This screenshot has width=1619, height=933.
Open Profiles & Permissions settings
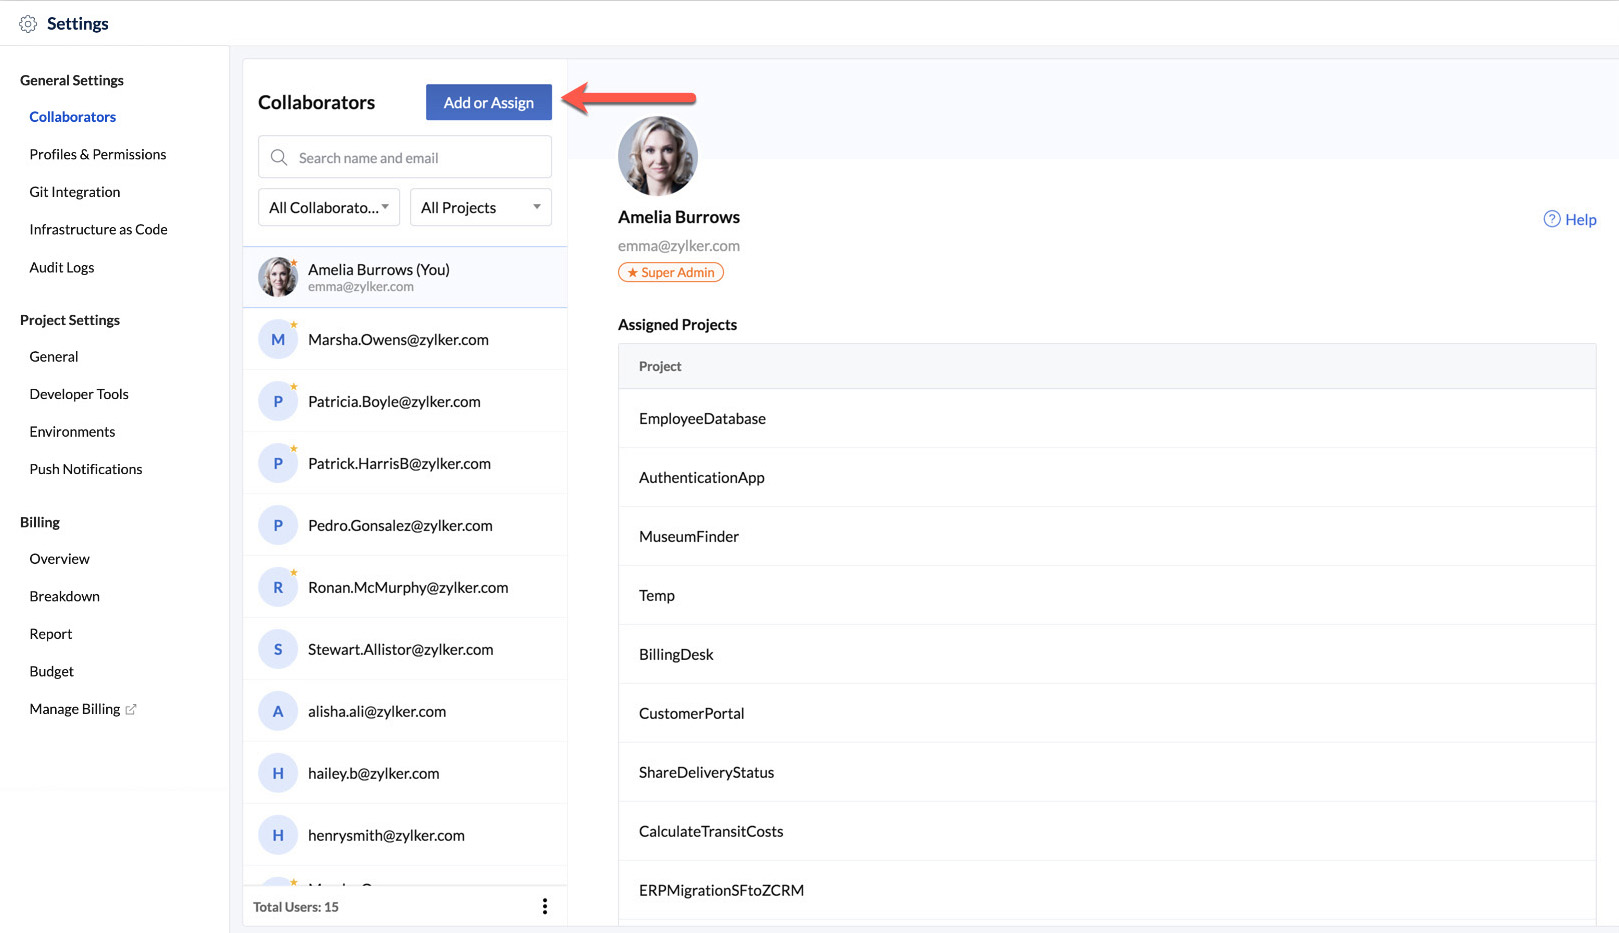coord(98,155)
